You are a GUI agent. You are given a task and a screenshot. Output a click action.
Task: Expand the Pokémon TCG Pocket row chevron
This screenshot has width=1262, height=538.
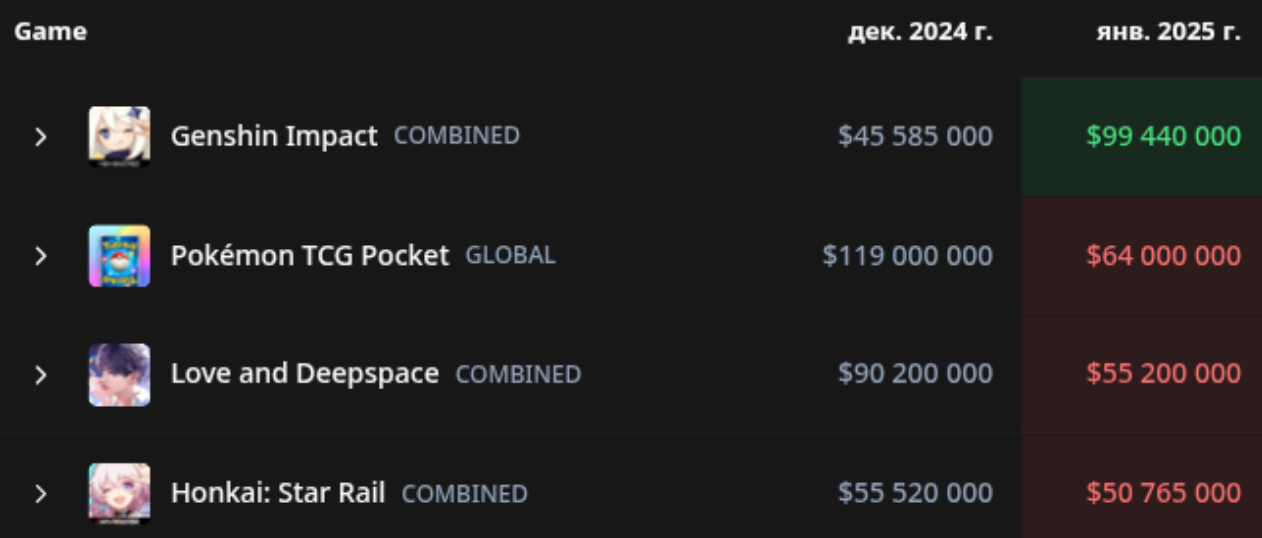point(40,255)
